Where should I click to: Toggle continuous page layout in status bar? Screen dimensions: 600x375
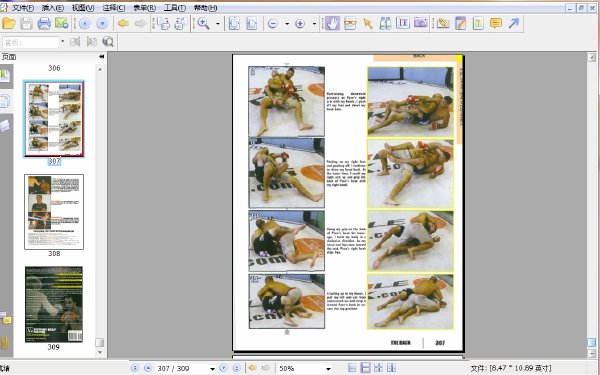point(365,368)
